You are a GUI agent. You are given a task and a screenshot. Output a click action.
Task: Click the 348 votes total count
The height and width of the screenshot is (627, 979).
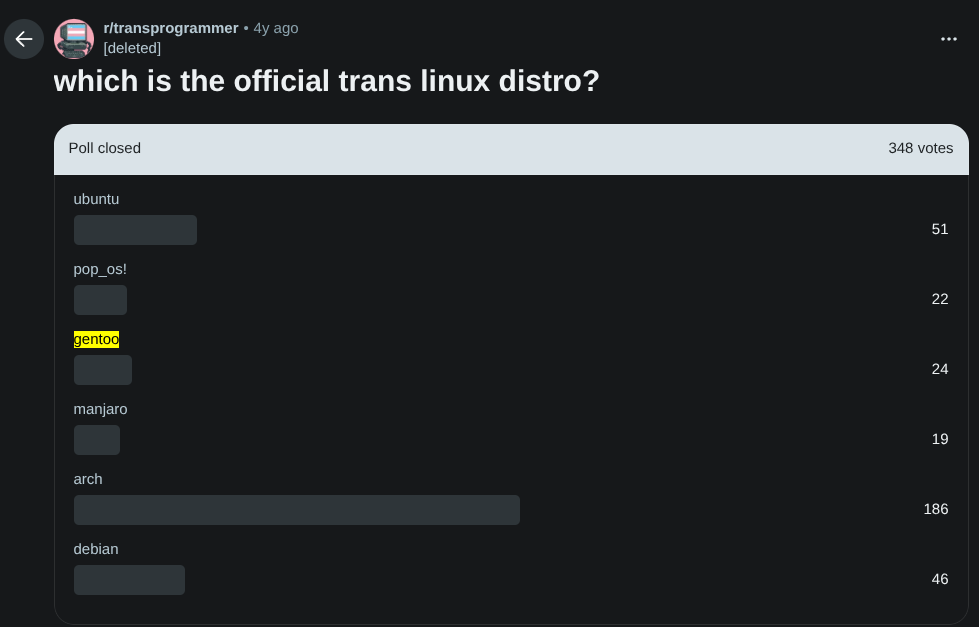click(920, 148)
